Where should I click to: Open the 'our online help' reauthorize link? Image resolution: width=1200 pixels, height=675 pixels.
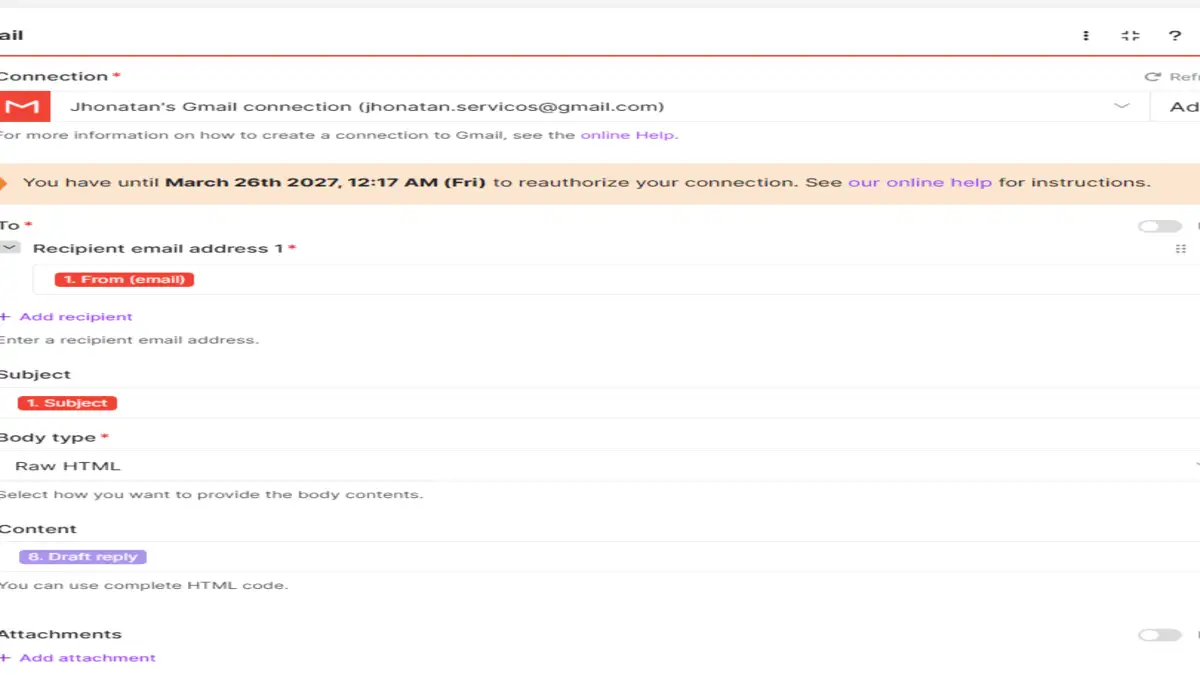coord(919,183)
